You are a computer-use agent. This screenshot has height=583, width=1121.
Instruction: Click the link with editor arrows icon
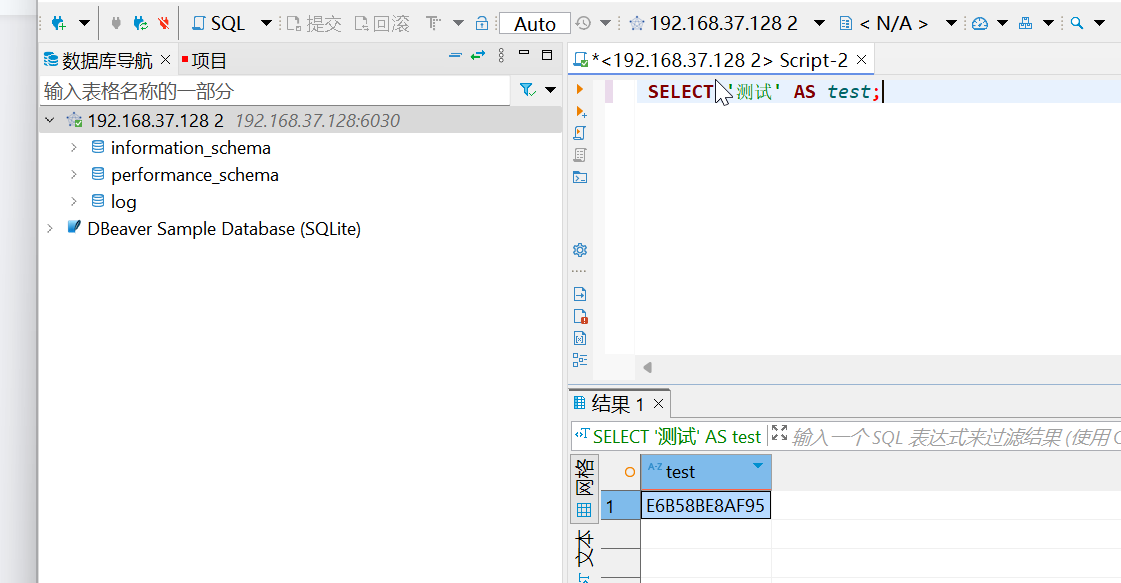478,56
